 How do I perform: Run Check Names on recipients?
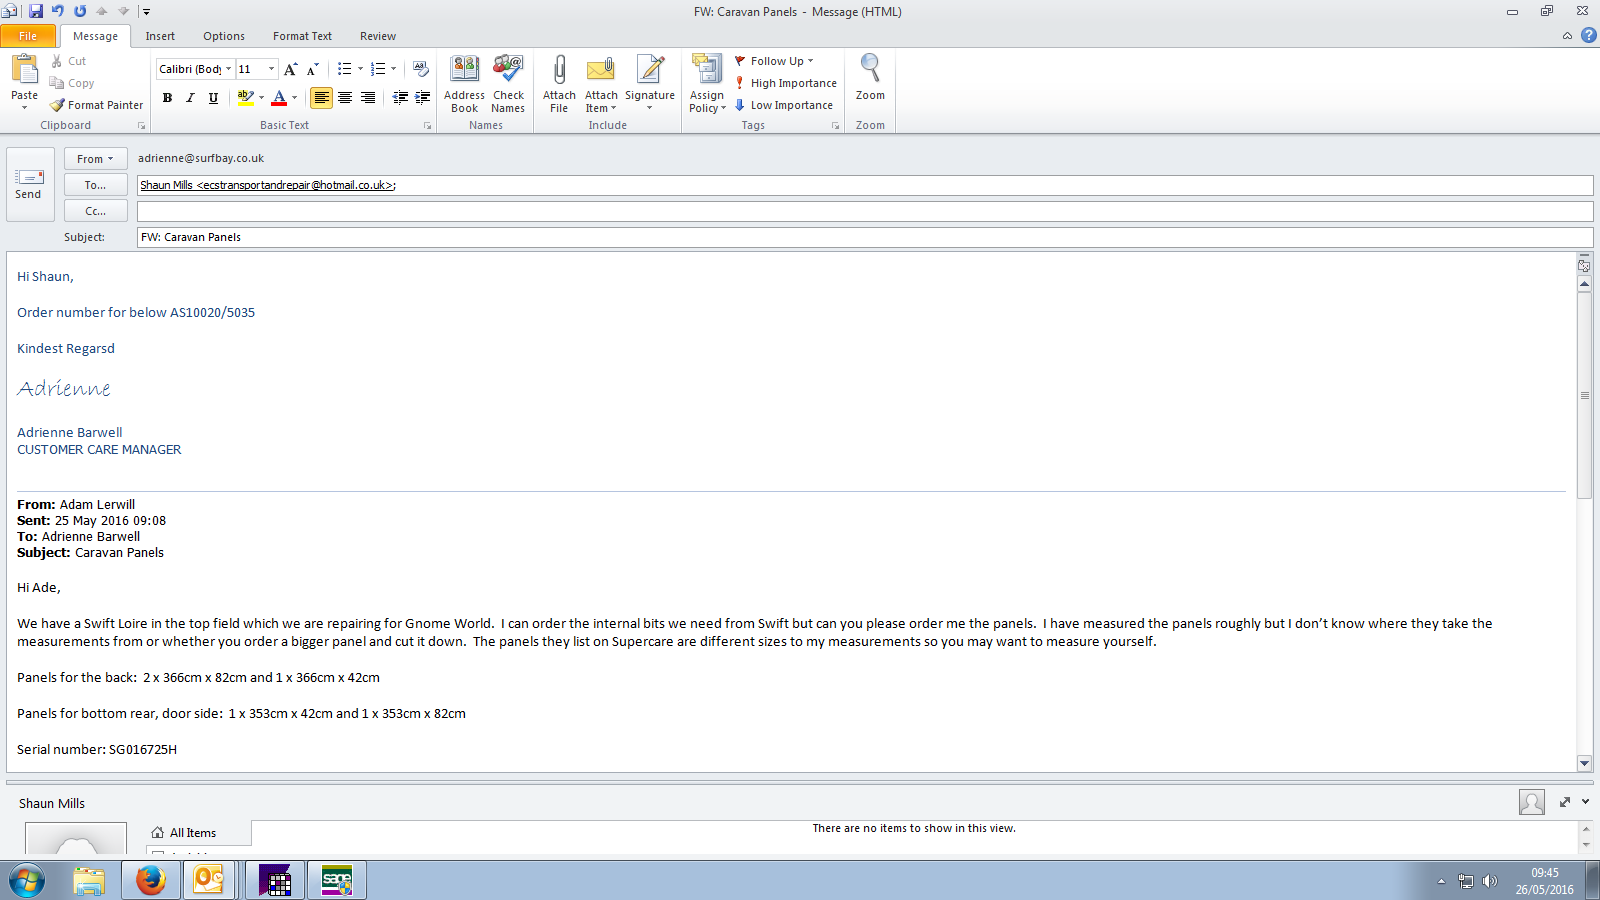tap(508, 84)
